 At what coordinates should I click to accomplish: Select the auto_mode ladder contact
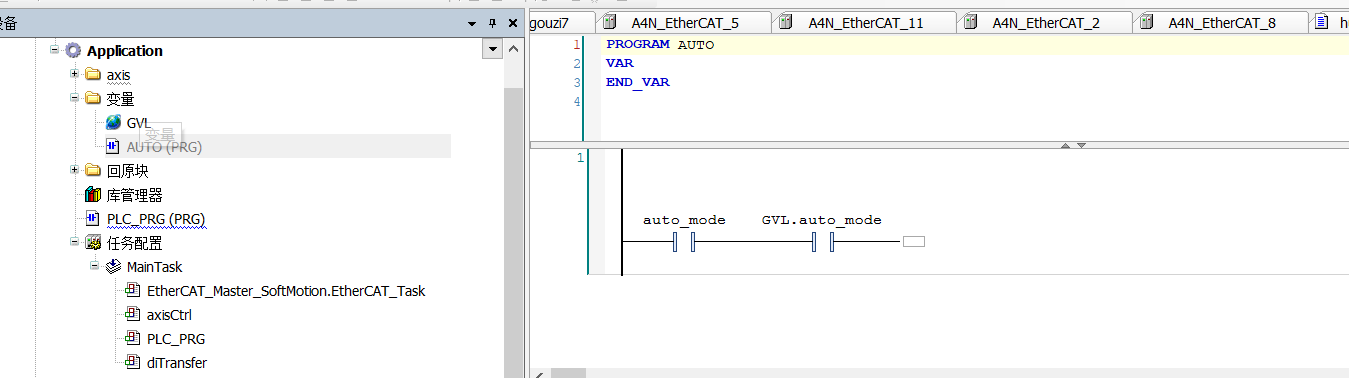684,242
